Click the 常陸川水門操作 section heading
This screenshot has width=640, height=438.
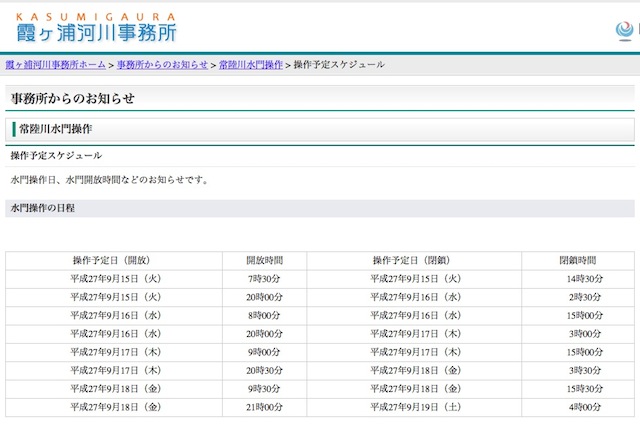[x=56, y=129]
